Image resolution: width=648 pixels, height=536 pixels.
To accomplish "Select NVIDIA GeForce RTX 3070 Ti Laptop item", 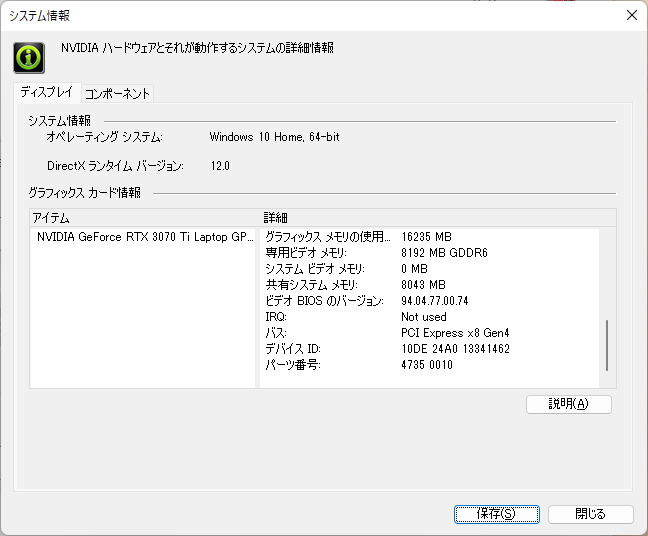I will coord(145,237).
